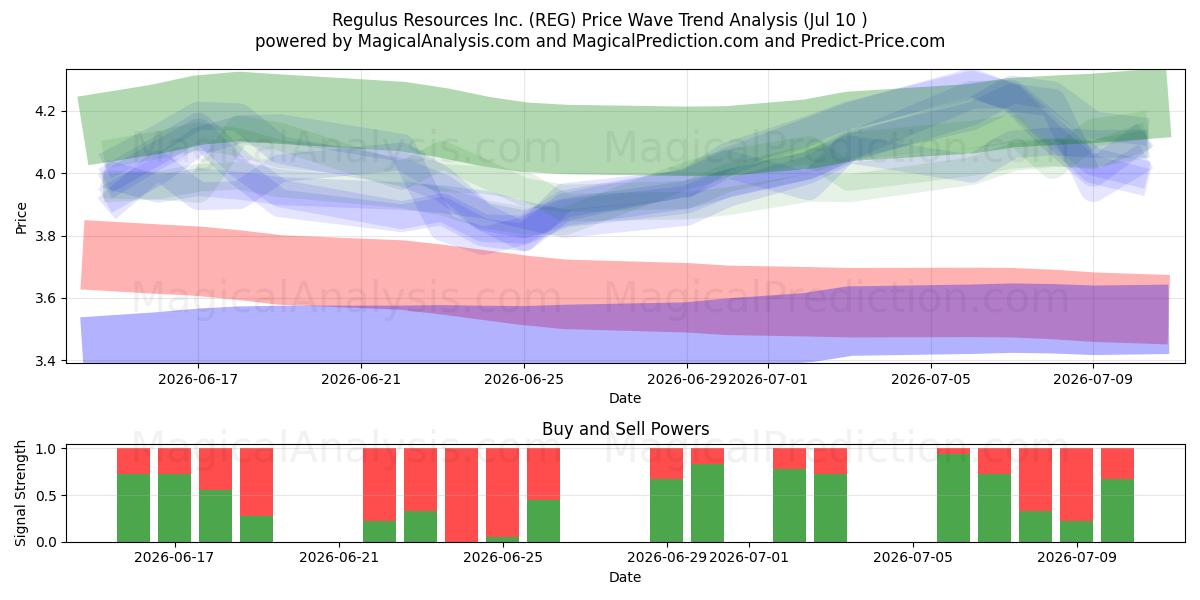Image resolution: width=1200 pixels, height=600 pixels.
Task: Click the 2026-06-17 date label under price chart
Action: [198, 379]
